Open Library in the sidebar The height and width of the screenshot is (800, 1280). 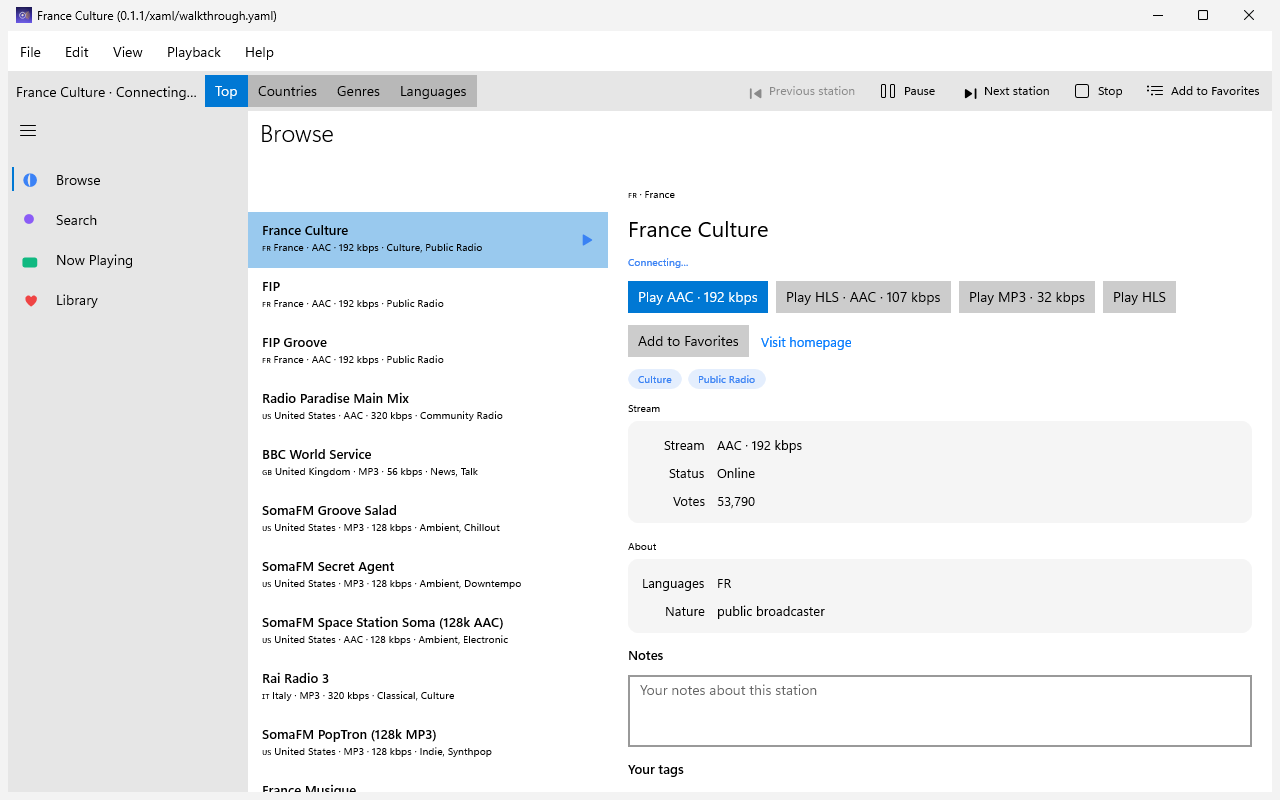point(128,300)
